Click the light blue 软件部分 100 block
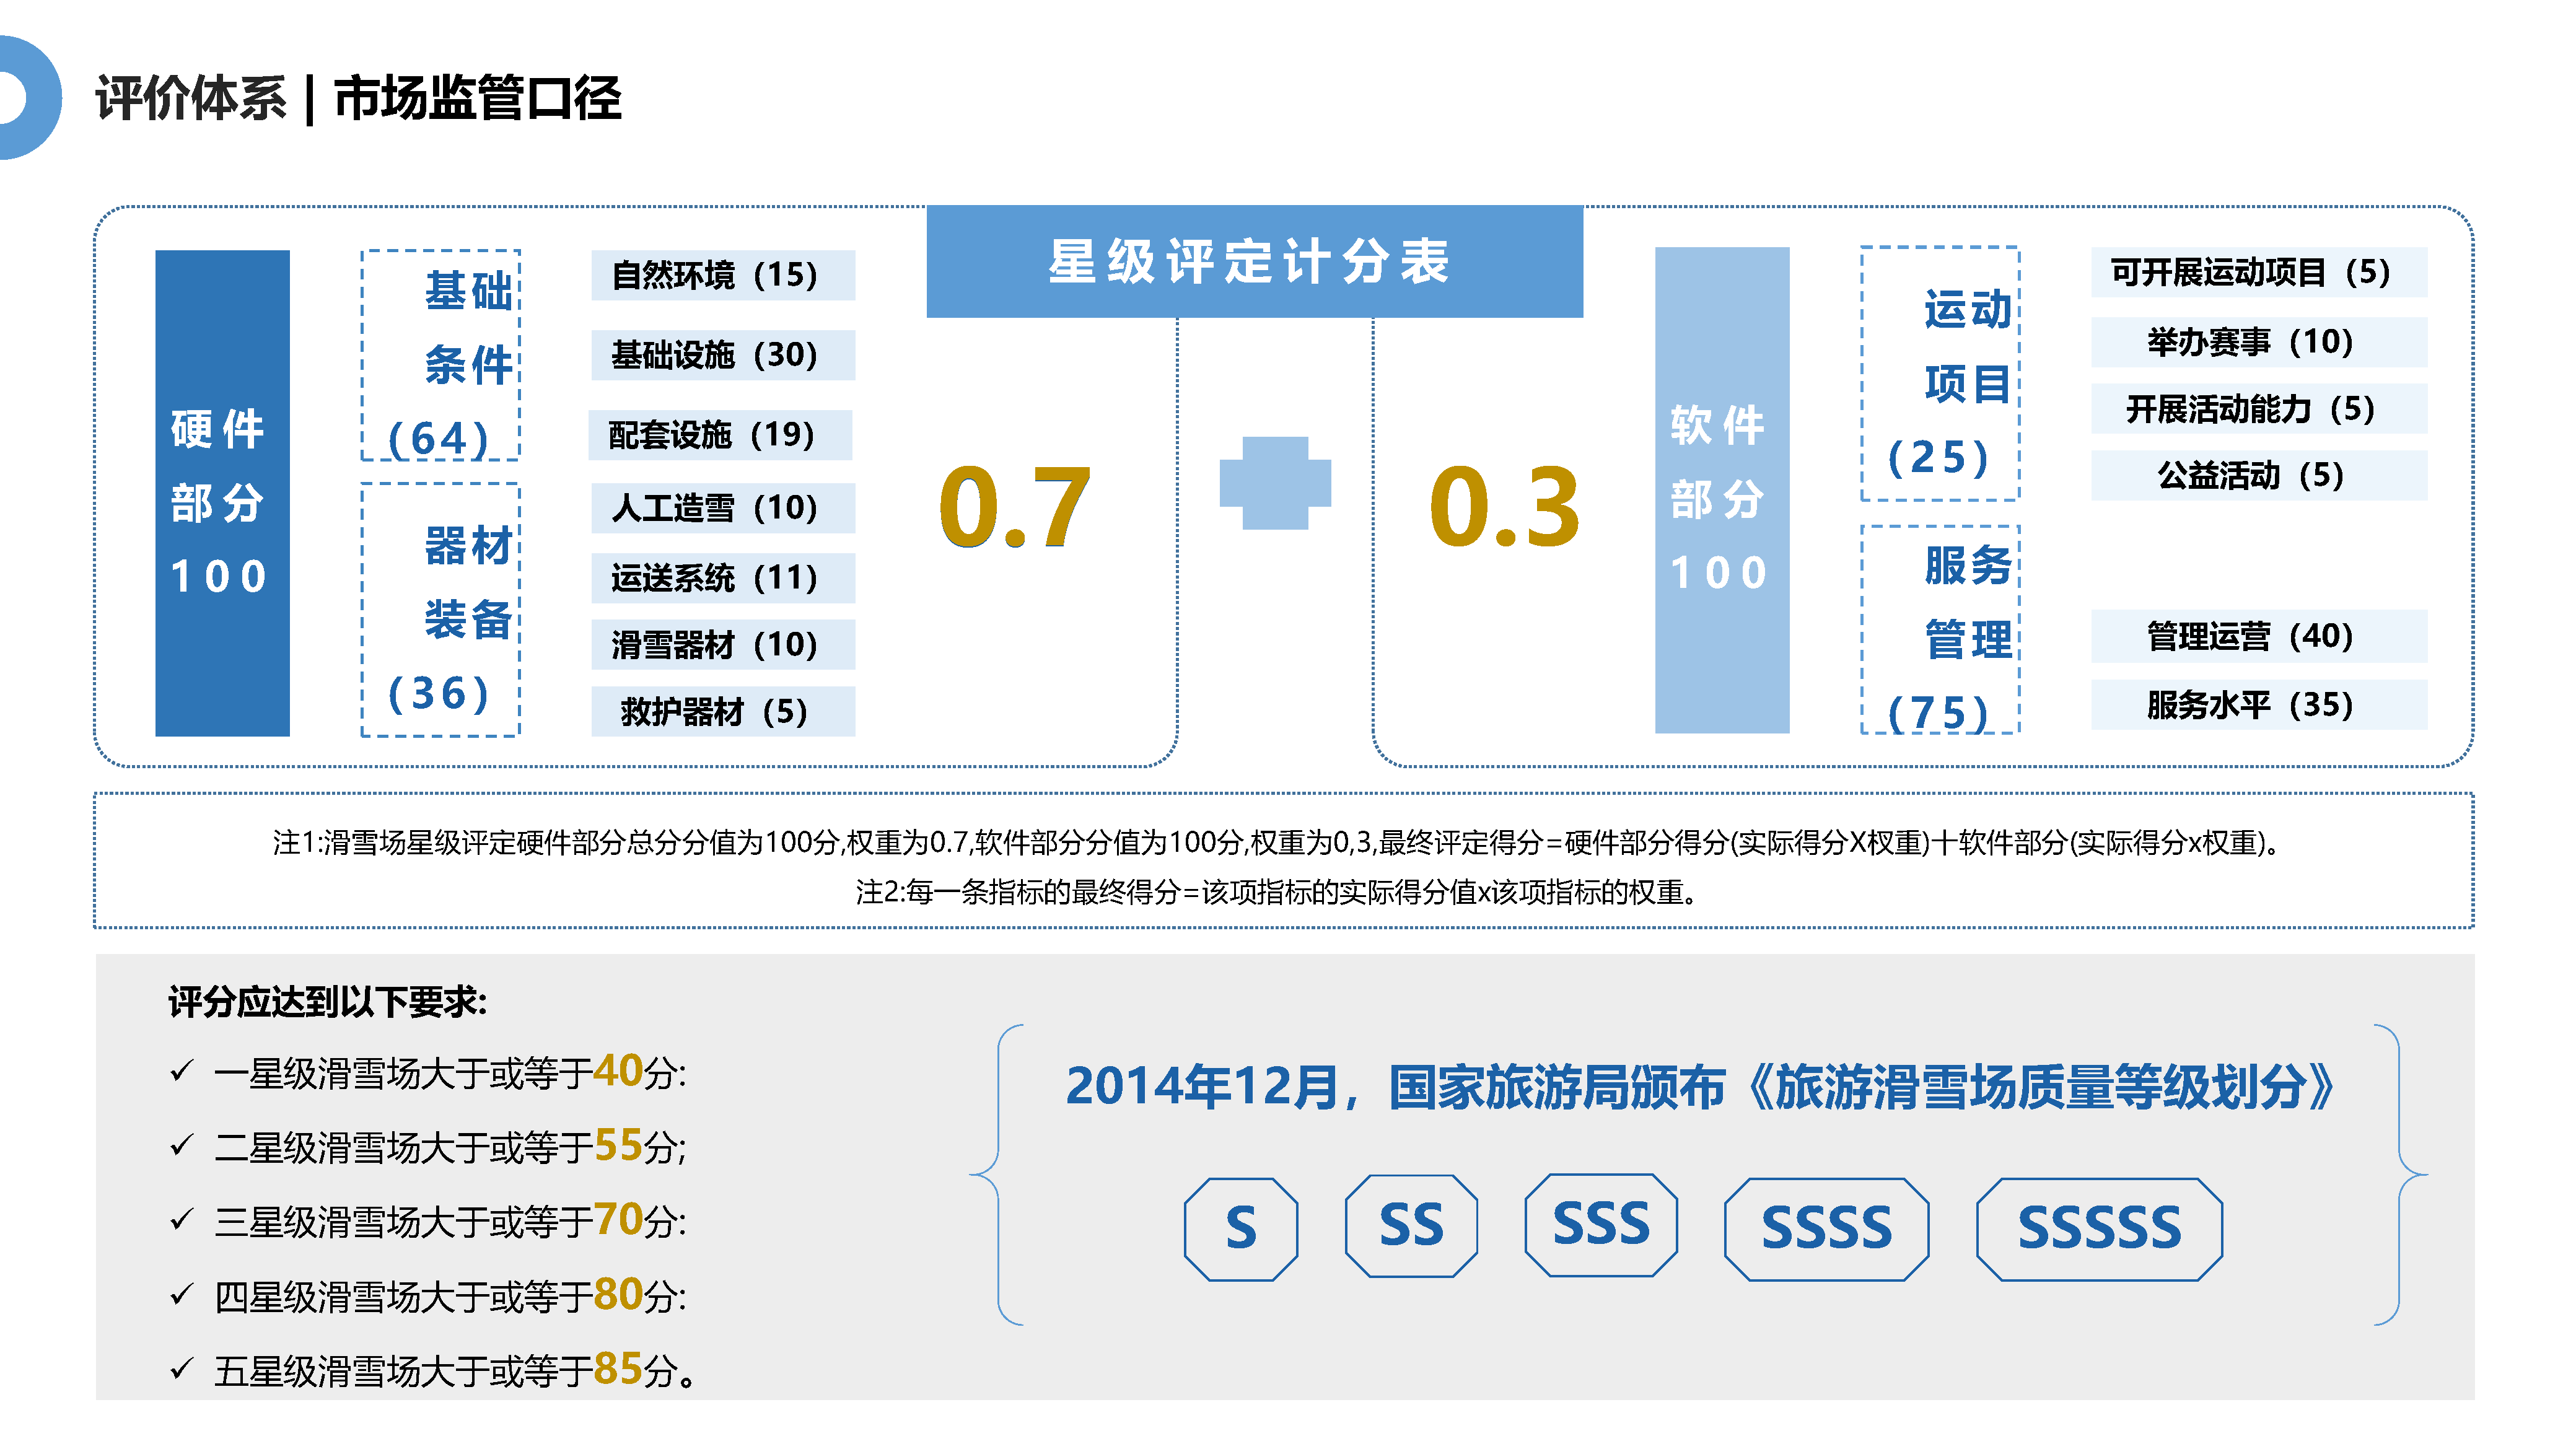This screenshot has height=1449, width=2576. [x=1721, y=490]
